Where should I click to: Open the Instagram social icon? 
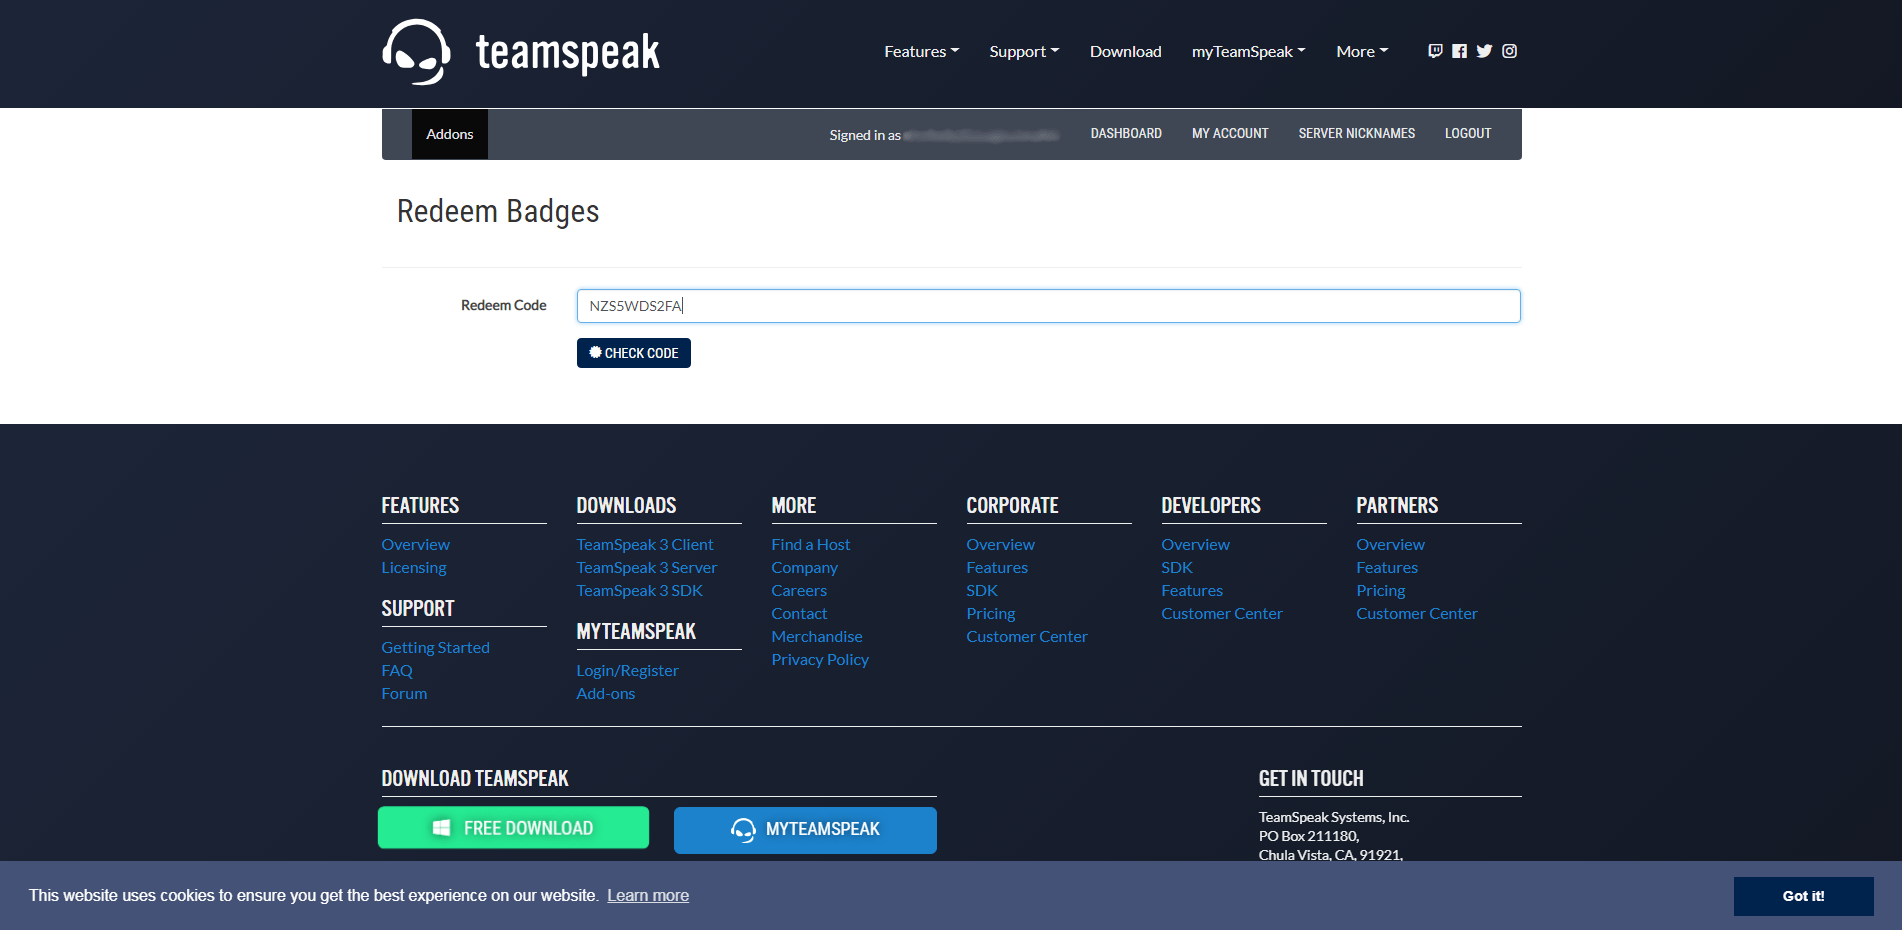tap(1509, 51)
